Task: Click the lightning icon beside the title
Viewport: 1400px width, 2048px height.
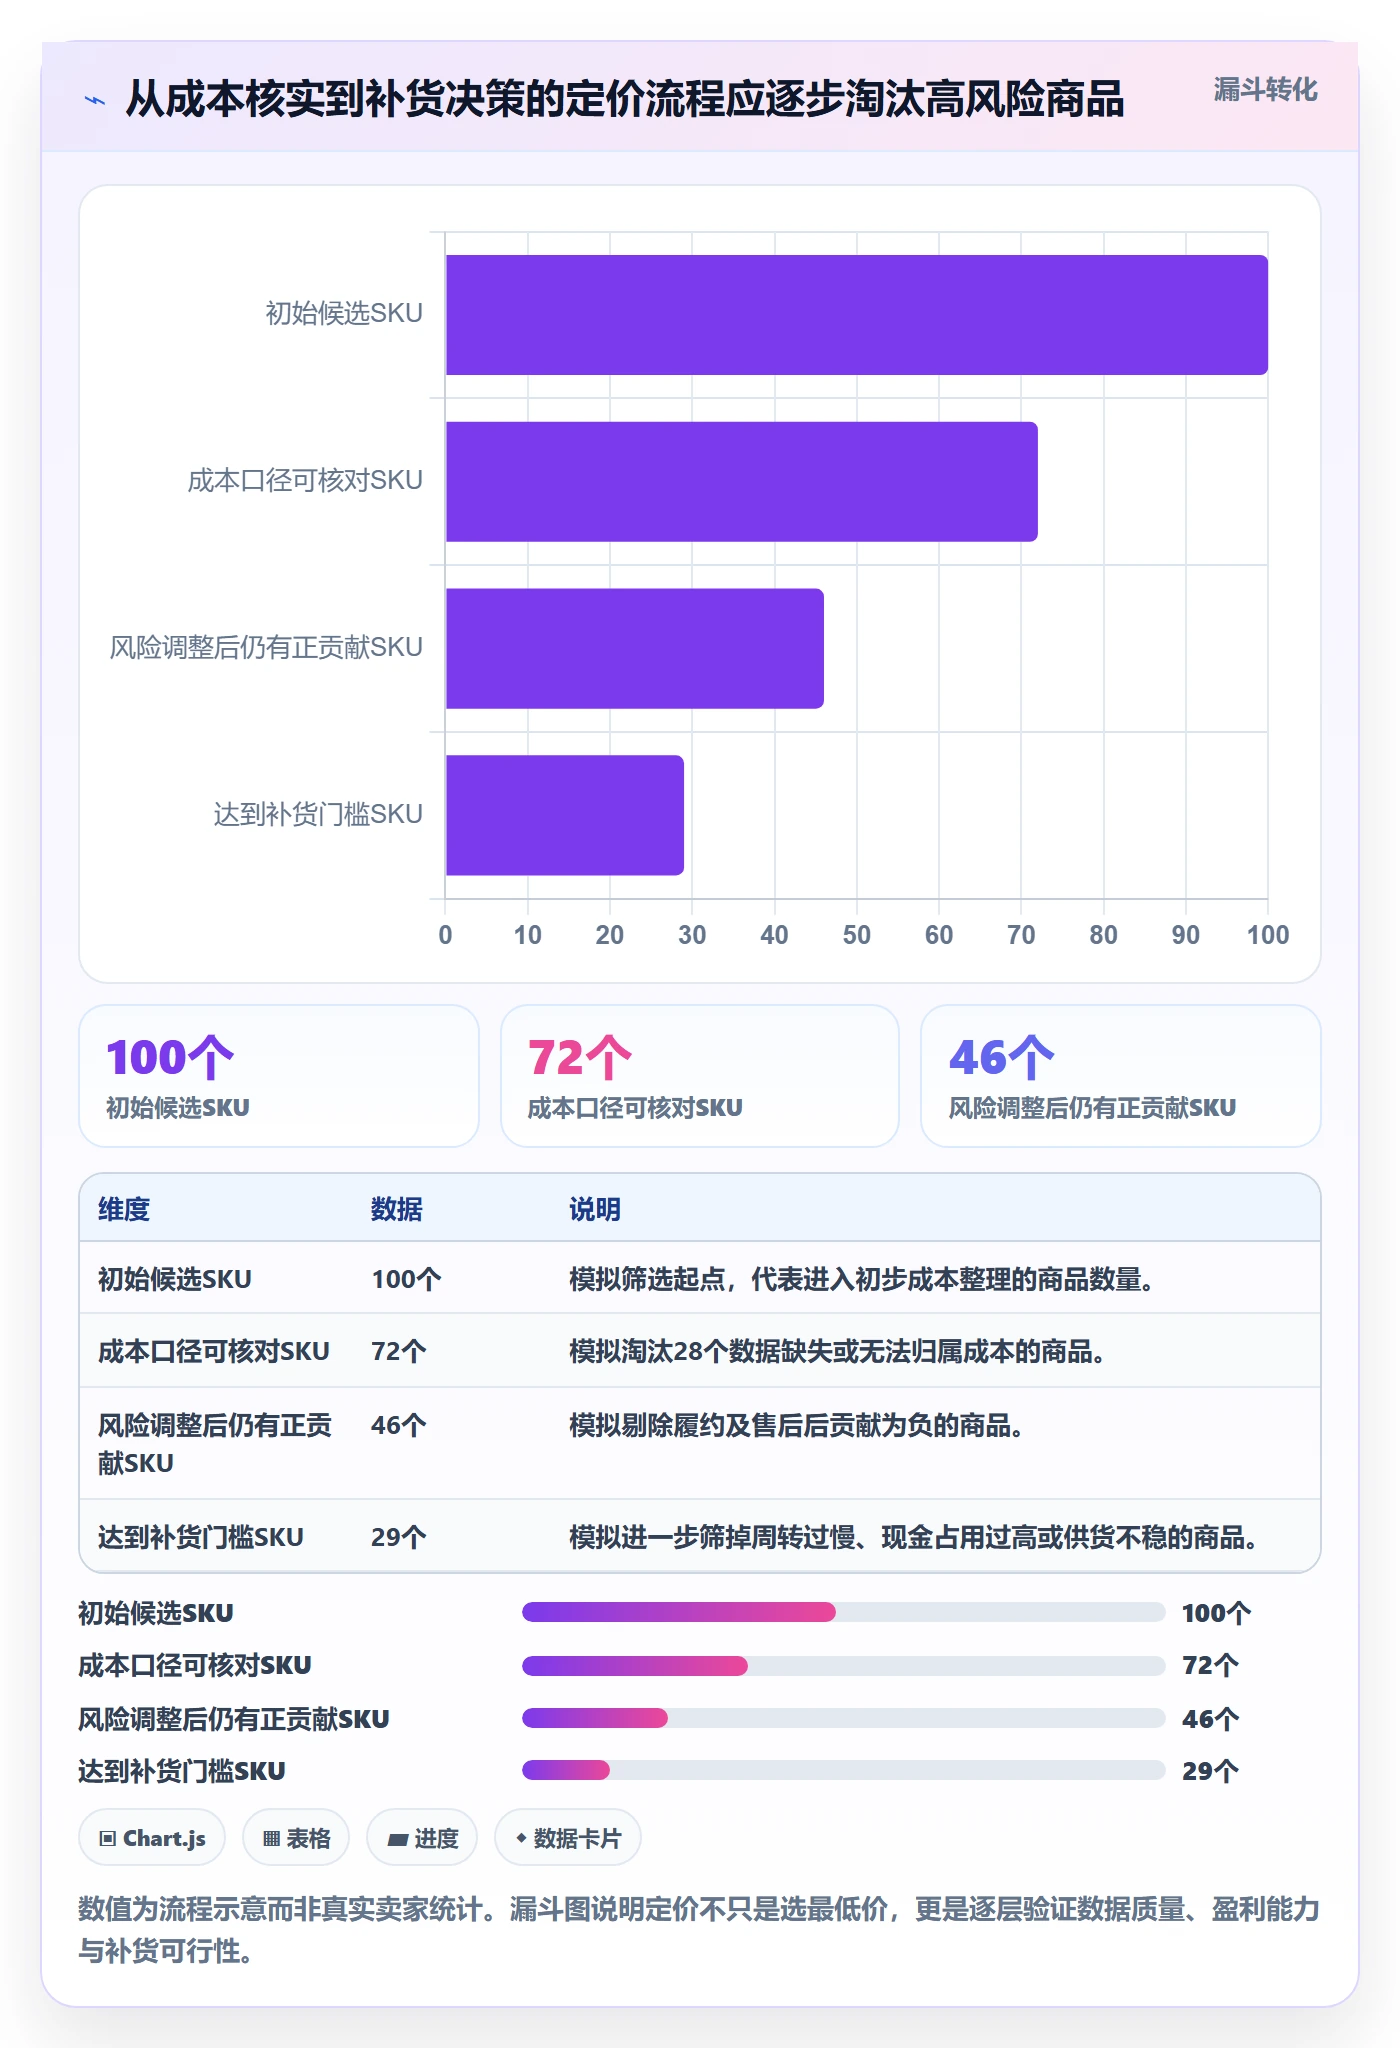Action: pyautogui.click(x=95, y=100)
